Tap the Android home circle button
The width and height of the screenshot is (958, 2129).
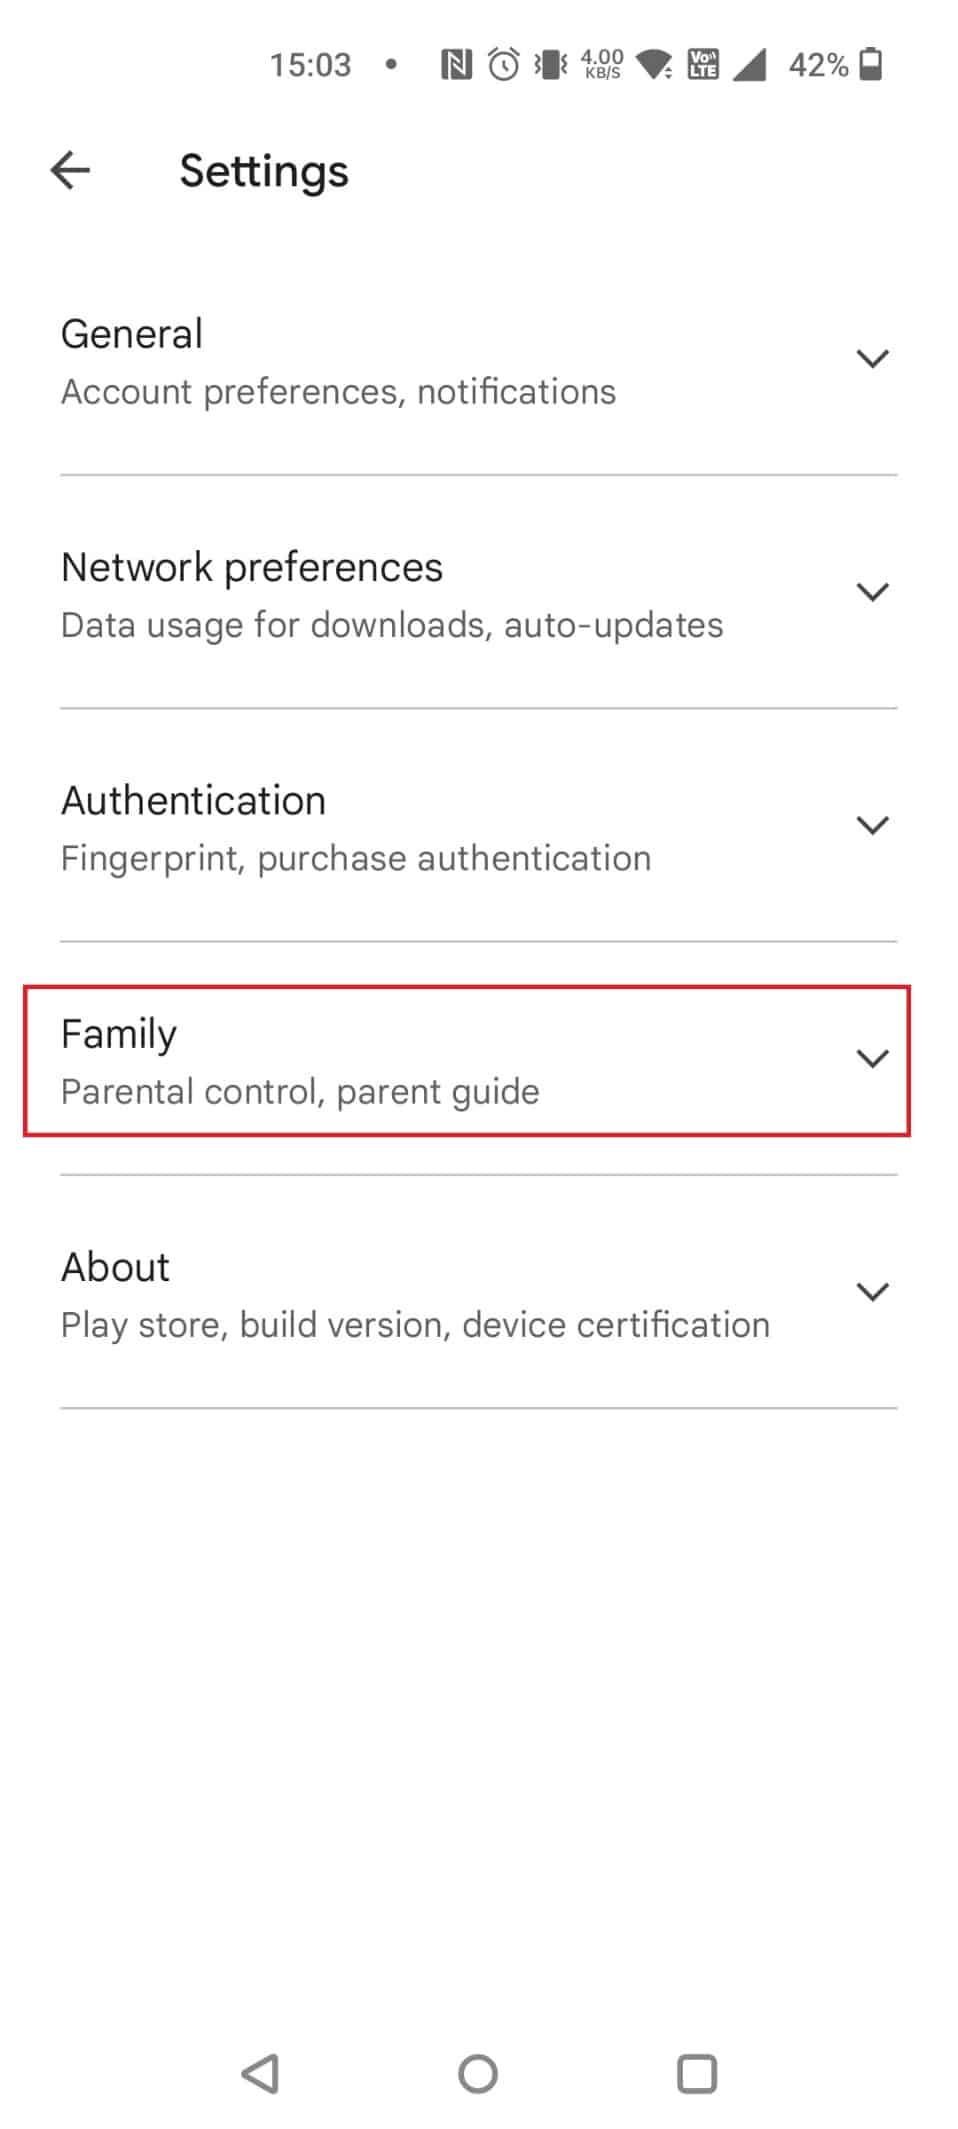point(478,2074)
